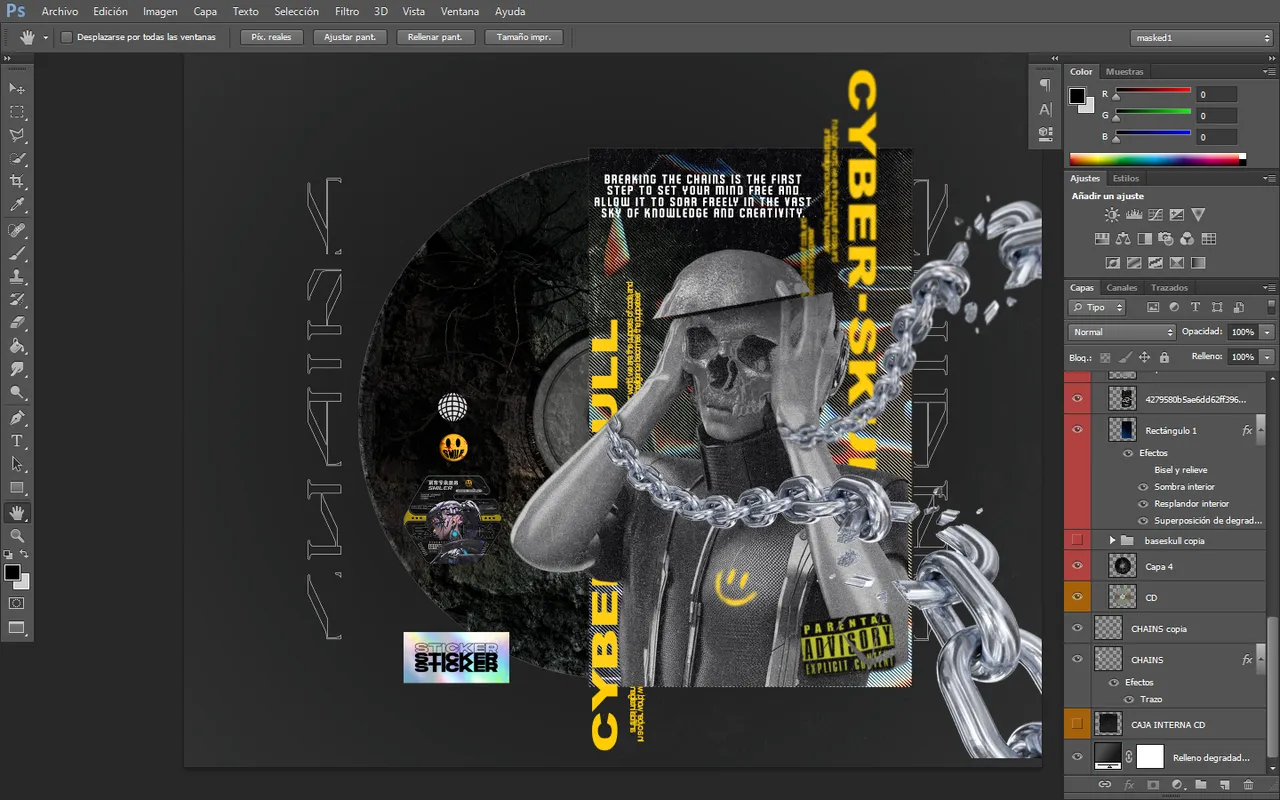Select the Quick Selection tool
1280x800 pixels.
pos(17,158)
